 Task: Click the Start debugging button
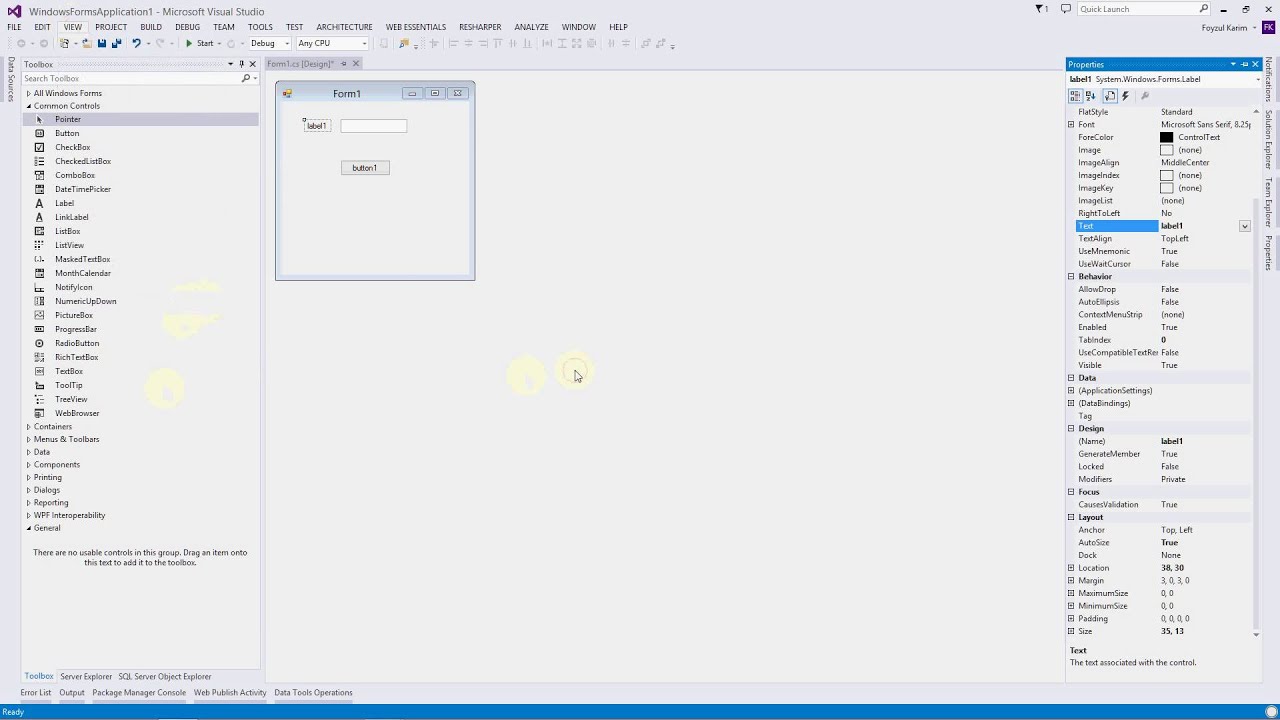pyautogui.click(x=199, y=43)
